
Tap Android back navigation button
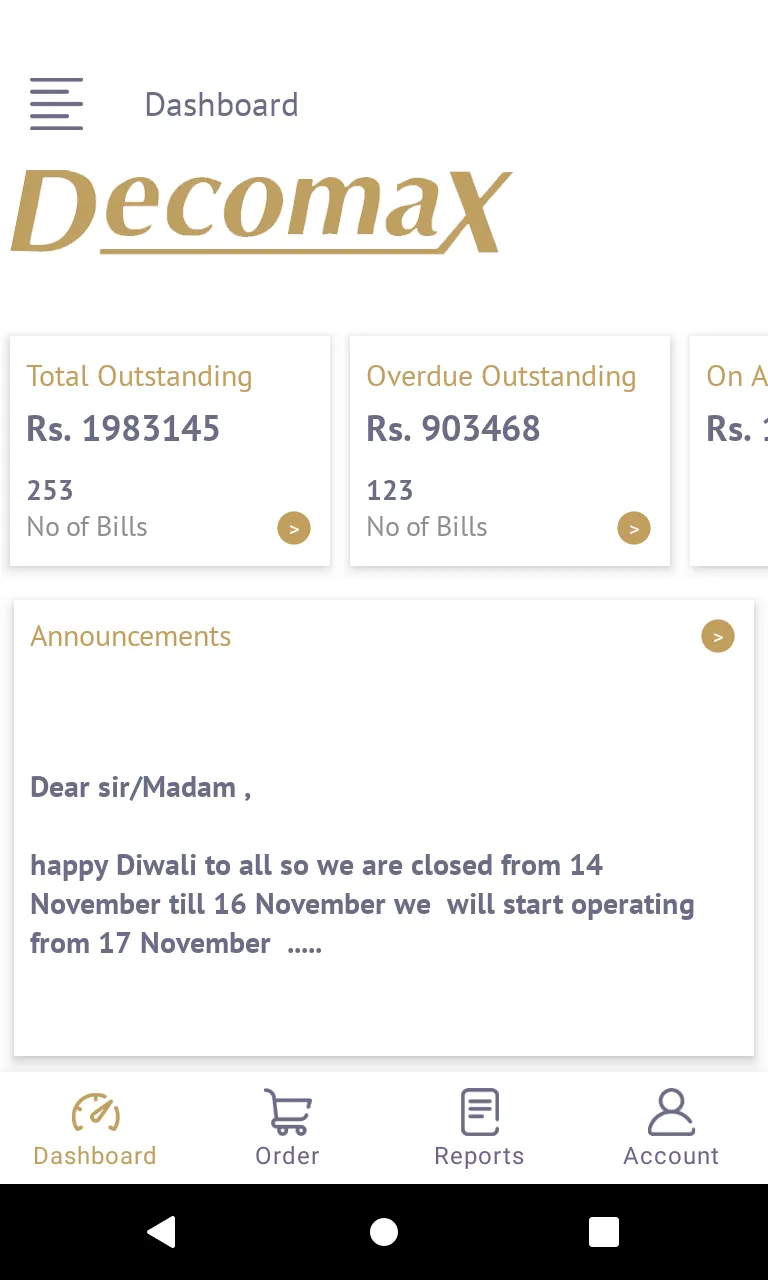pyautogui.click(x=162, y=1232)
